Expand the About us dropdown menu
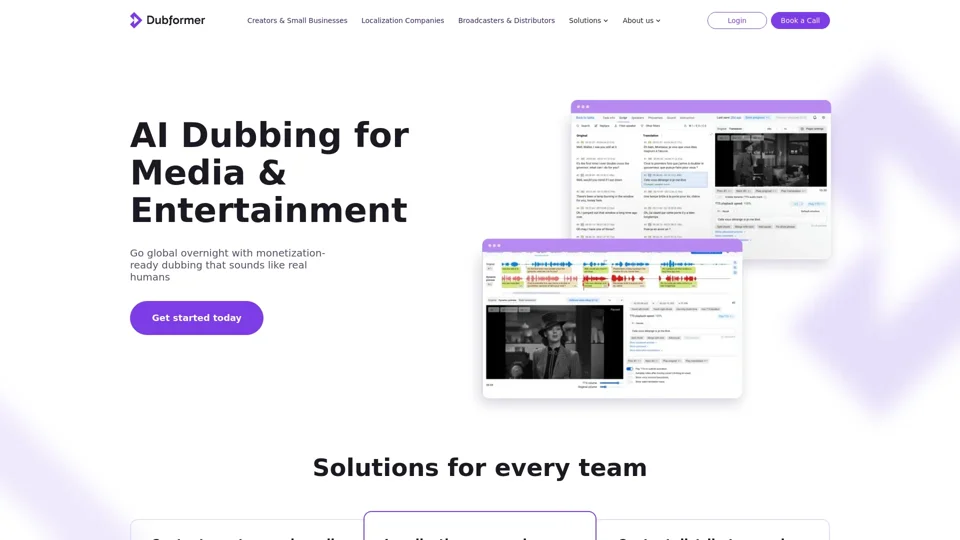960x540 pixels. pyautogui.click(x=641, y=20)
